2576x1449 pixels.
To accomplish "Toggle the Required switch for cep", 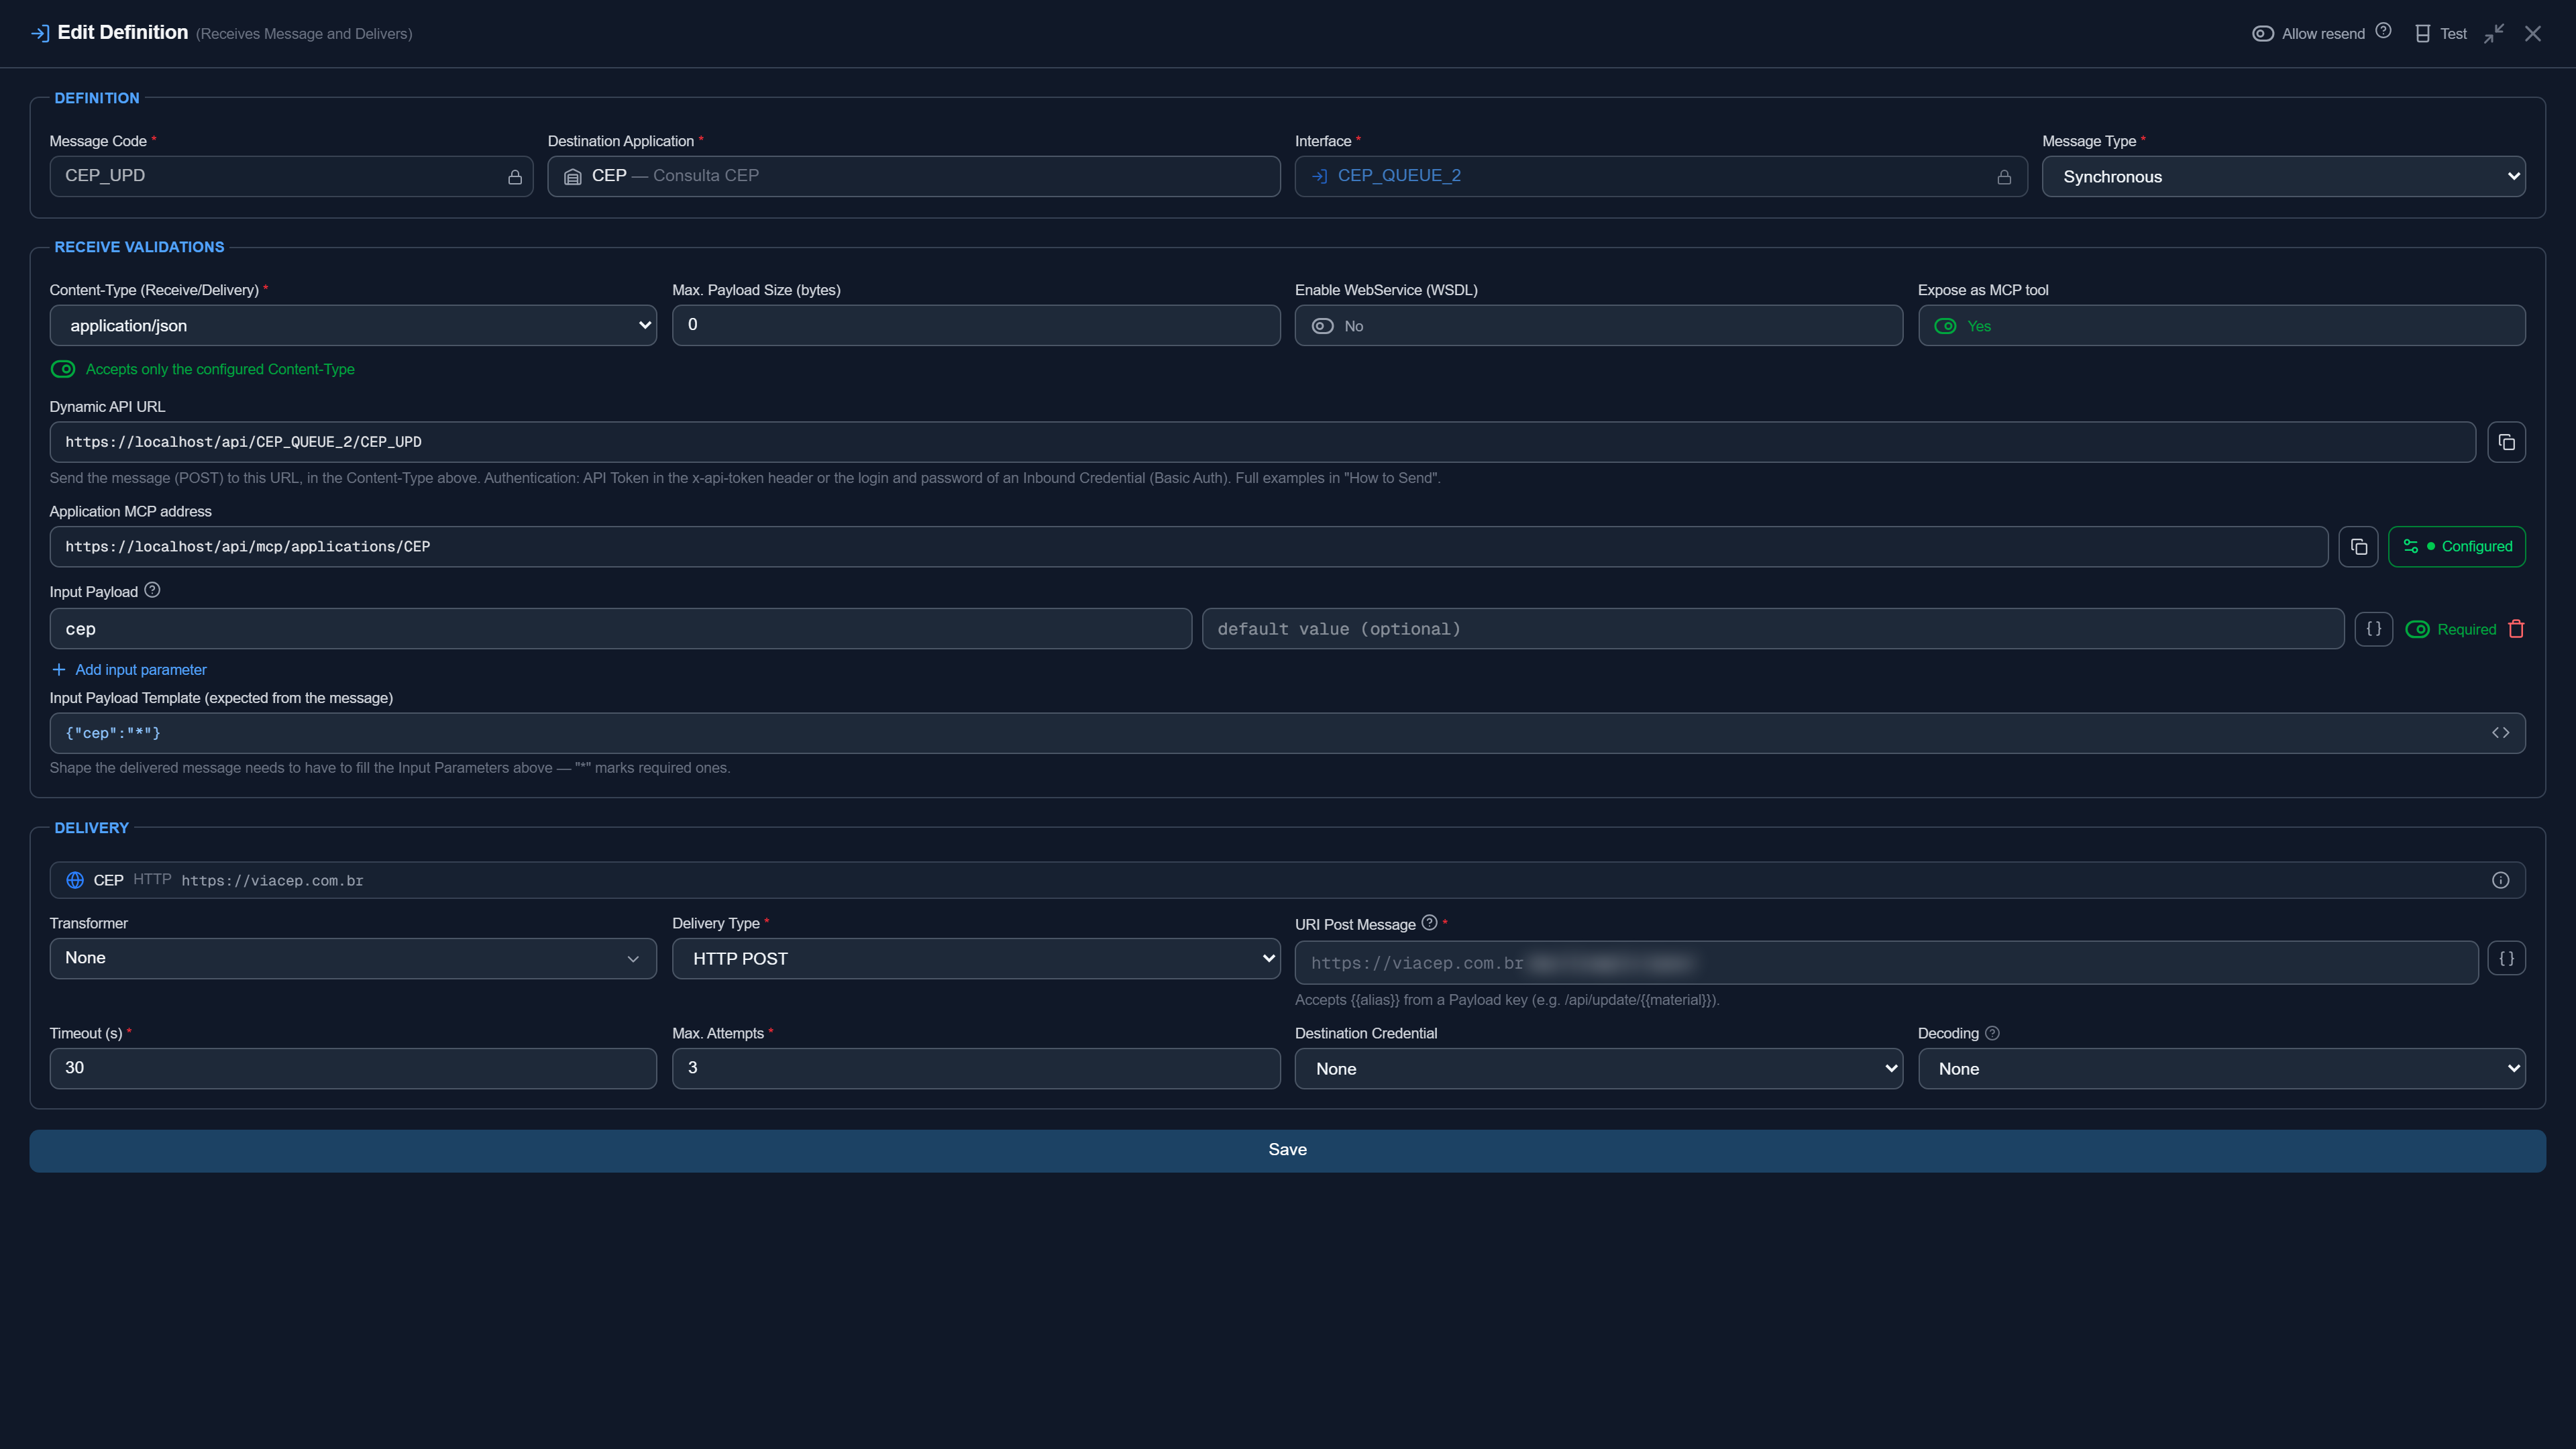I will coord(2417,629).
